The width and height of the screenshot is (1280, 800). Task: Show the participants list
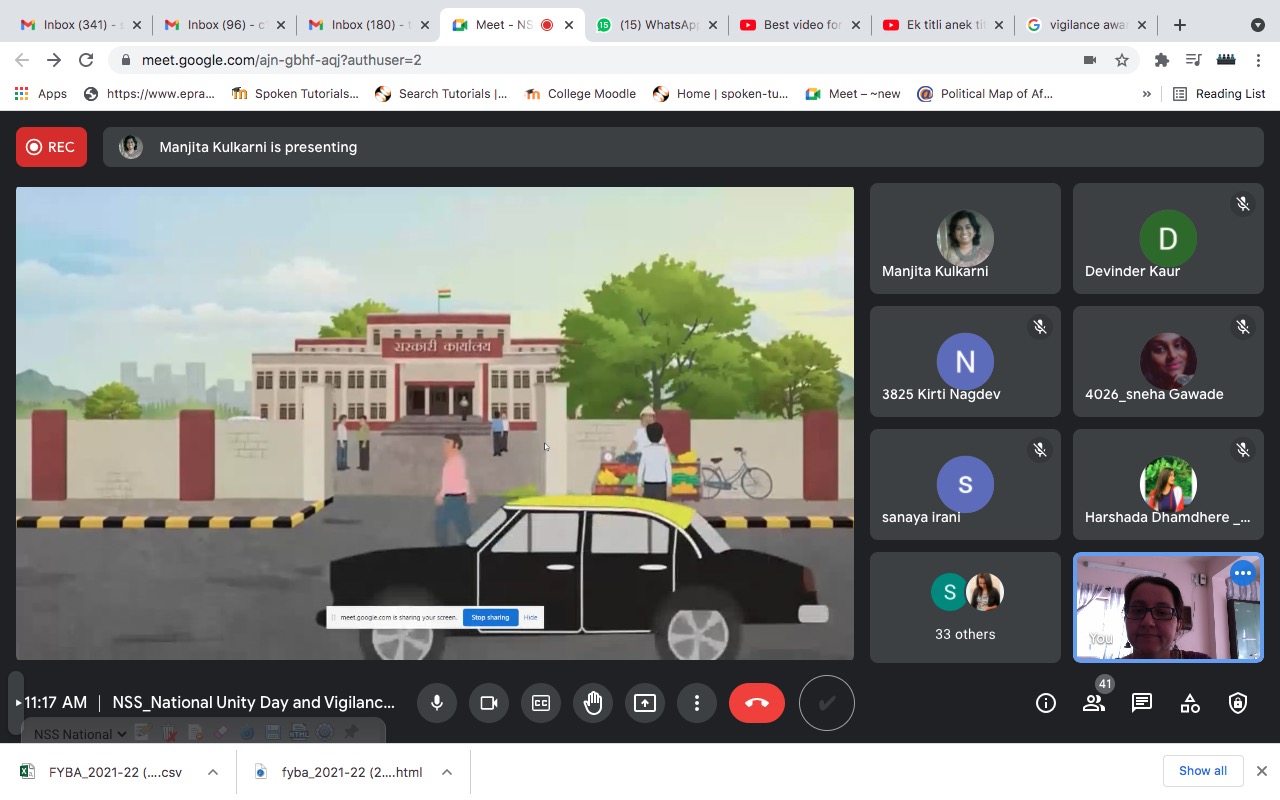click(1093, 703)
